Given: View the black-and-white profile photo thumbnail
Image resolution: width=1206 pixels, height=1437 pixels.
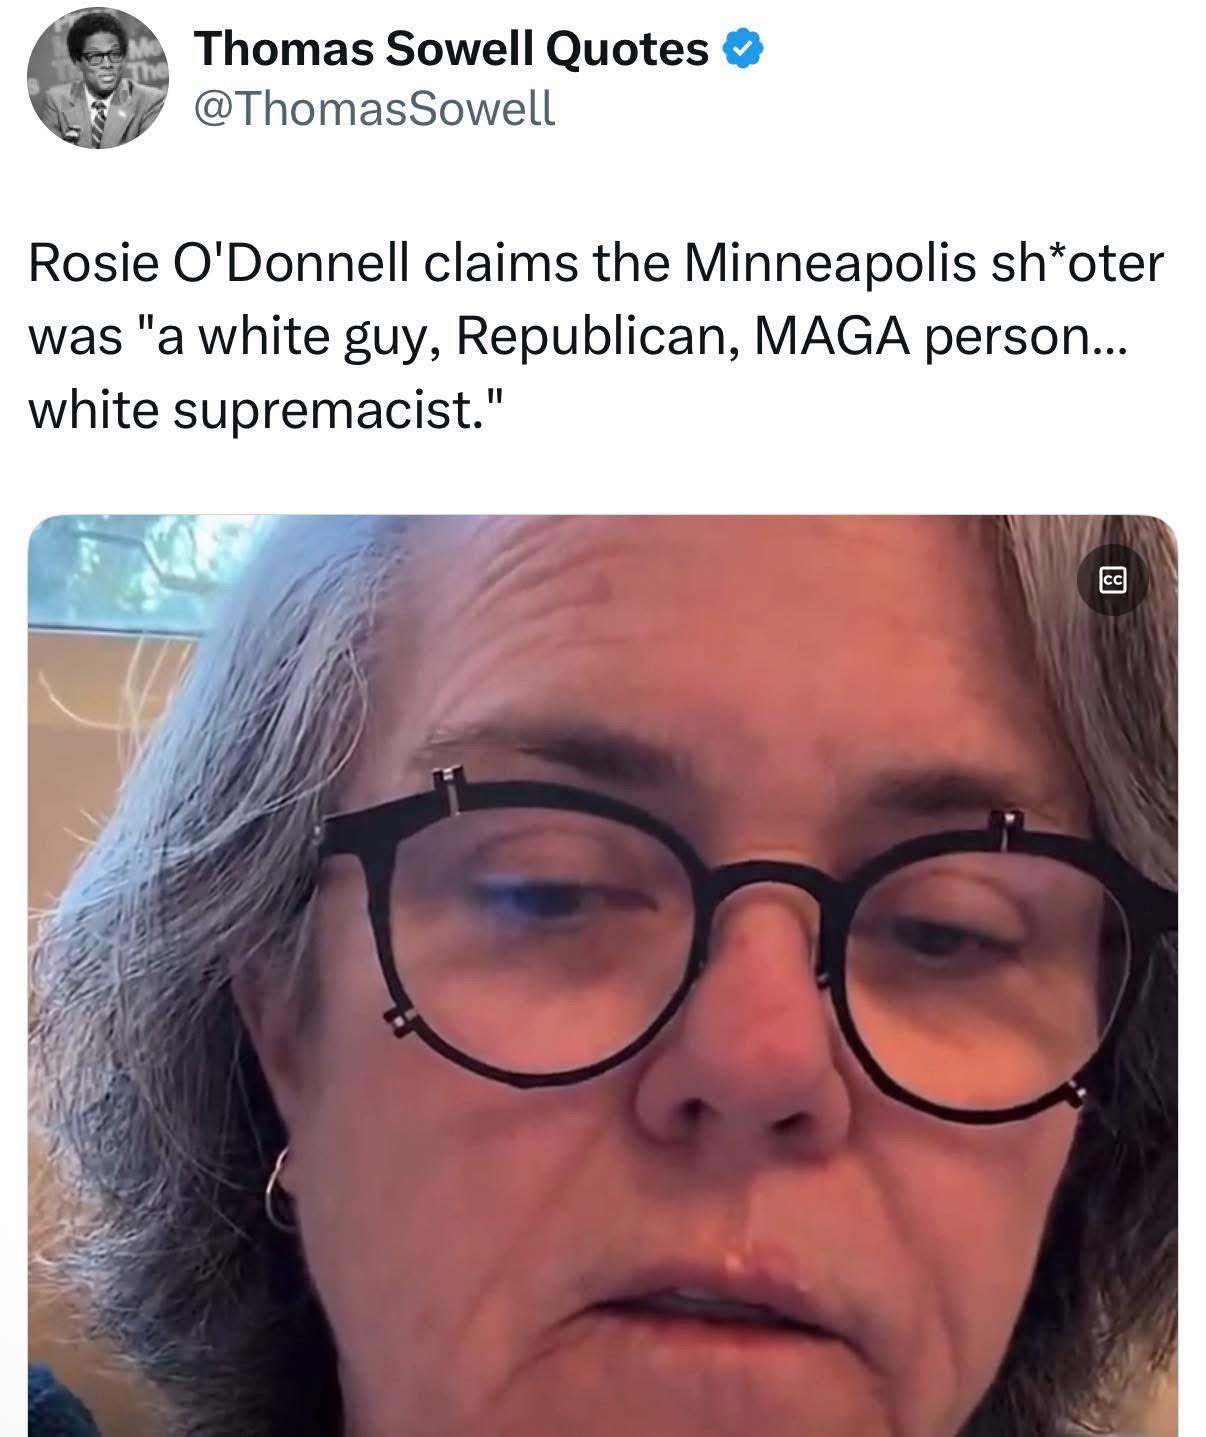Looking at the screenshot, I should tap(96, 81).
